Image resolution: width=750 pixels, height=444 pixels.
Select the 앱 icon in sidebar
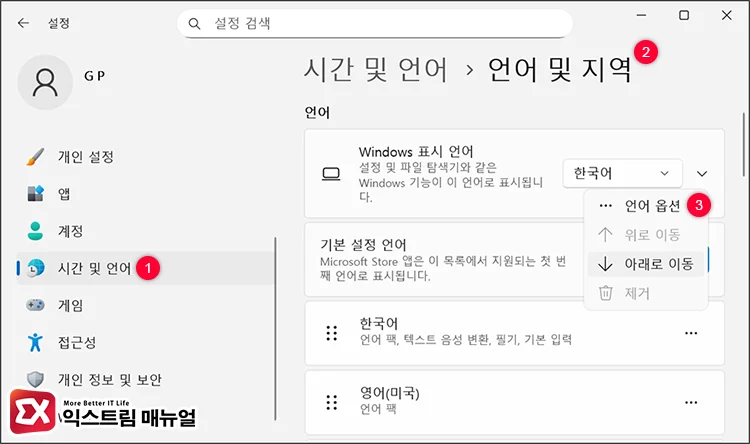click(x=35, y=193)
